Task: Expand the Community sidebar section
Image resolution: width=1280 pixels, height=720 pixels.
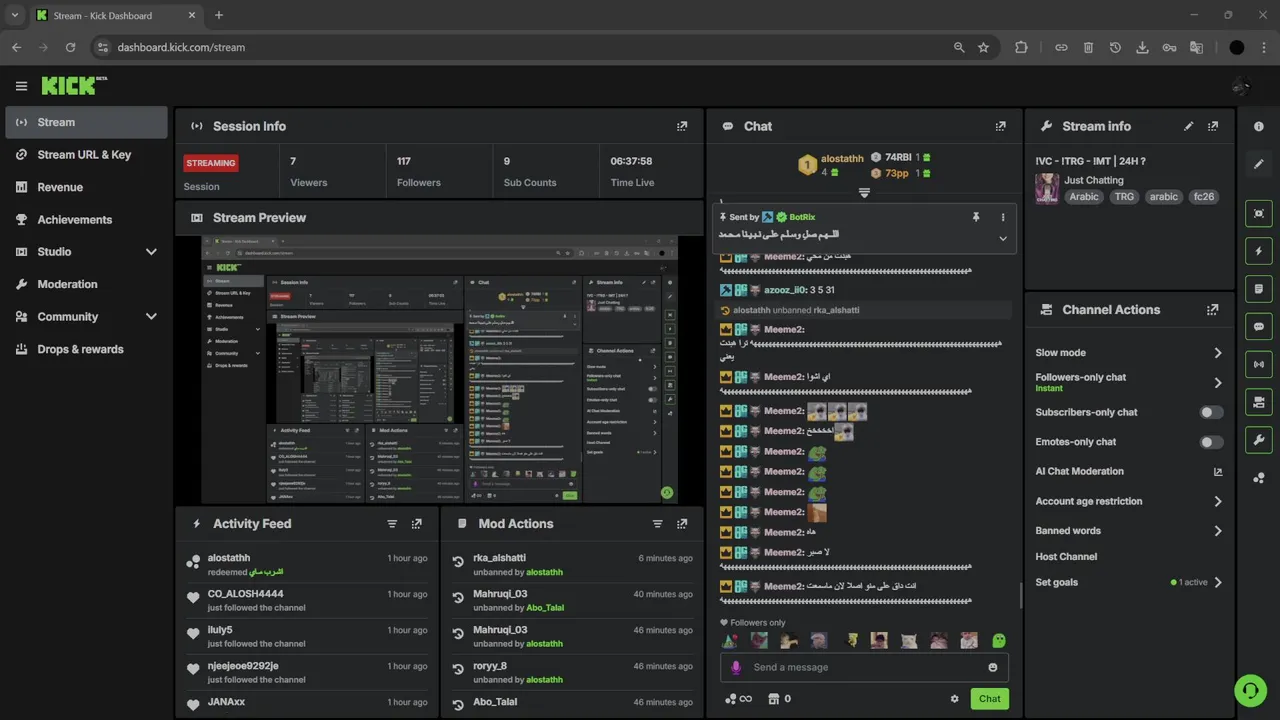Action: click(x=151, y=317)
